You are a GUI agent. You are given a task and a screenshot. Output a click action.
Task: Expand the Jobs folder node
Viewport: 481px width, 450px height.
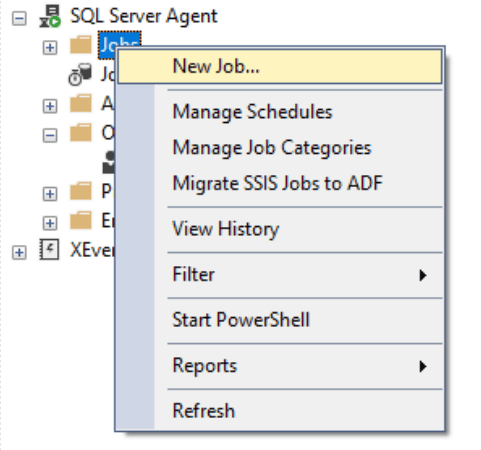click(50, 48)
